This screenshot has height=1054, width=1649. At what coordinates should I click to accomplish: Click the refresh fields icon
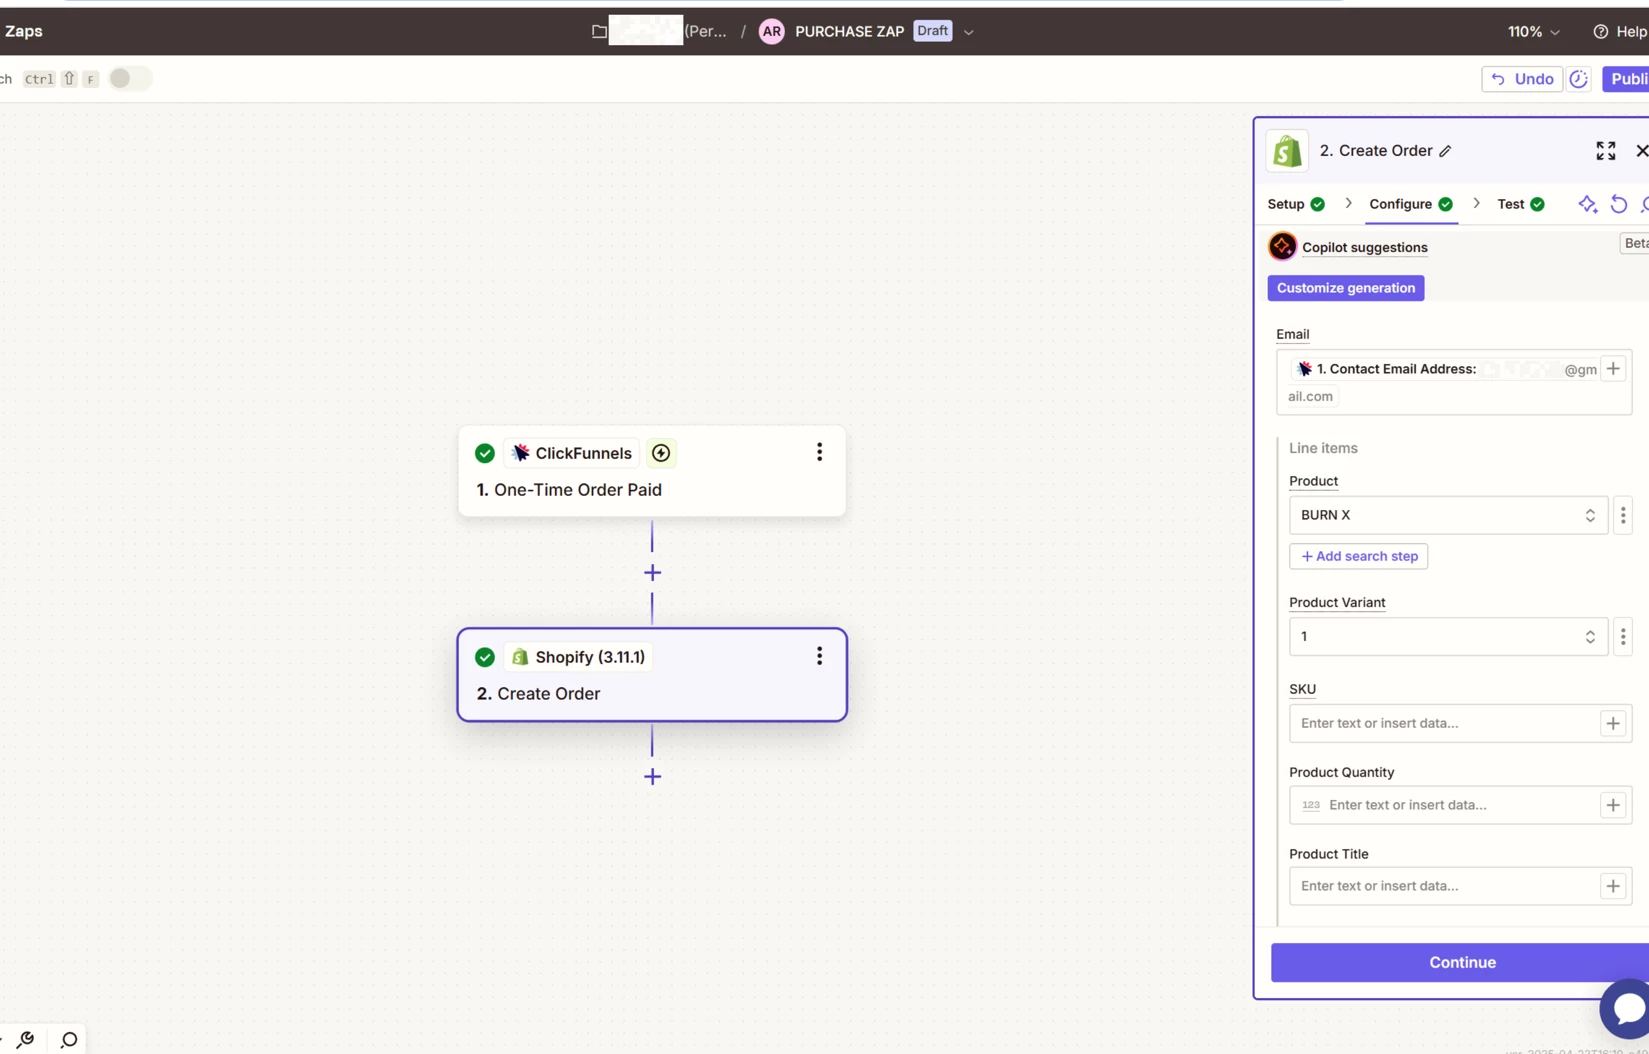1619,204
